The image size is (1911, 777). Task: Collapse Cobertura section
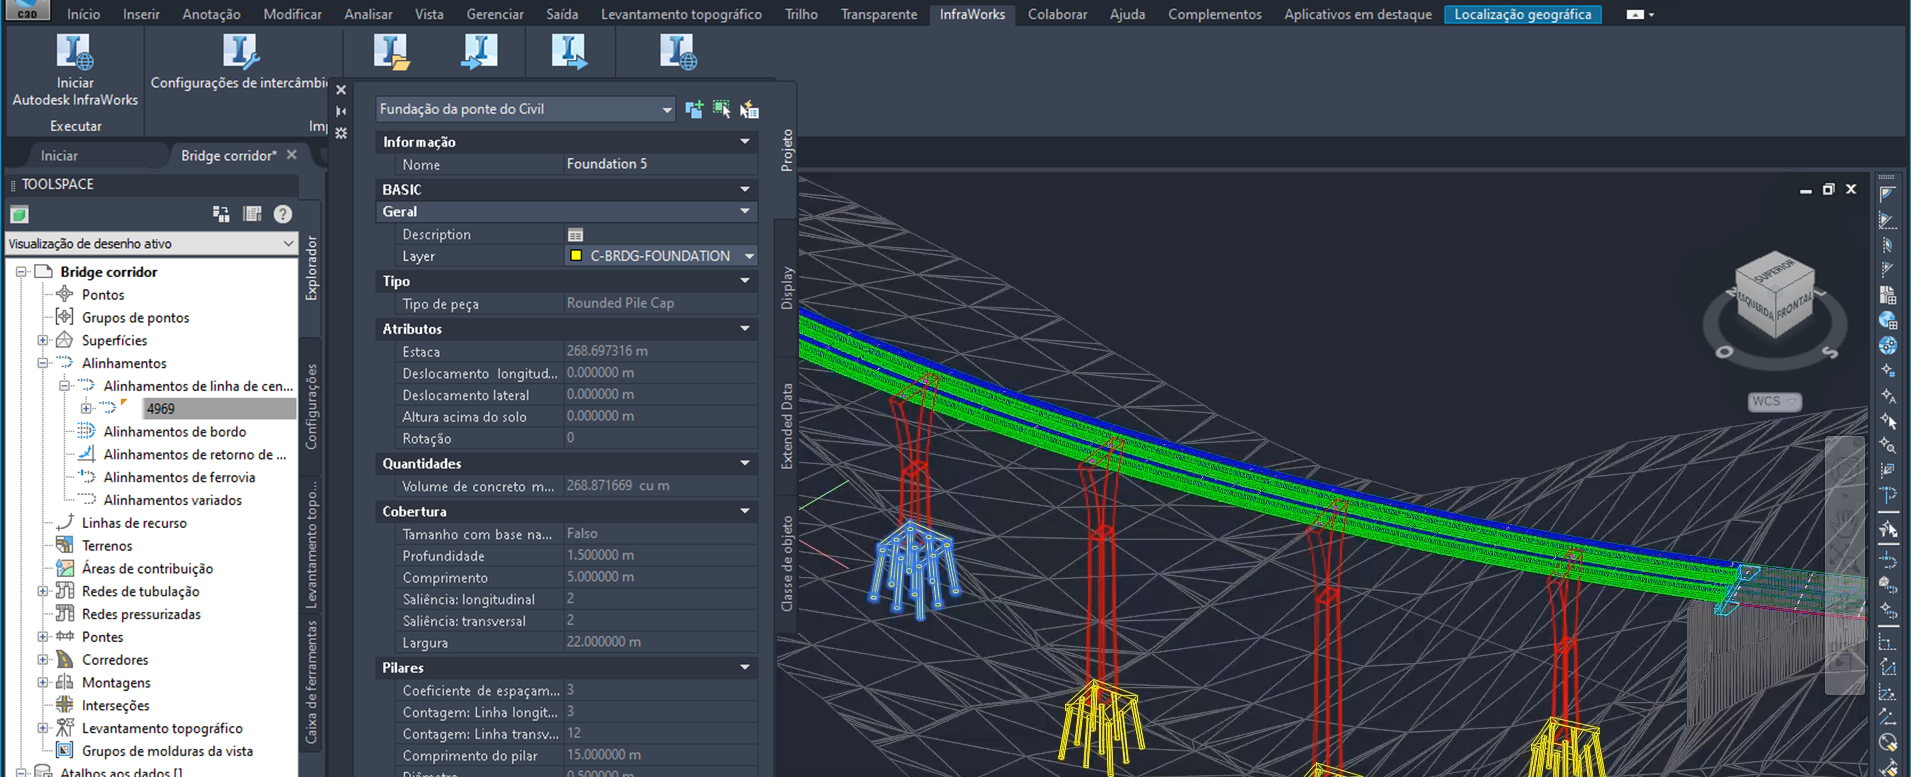[x=745, y=511]
